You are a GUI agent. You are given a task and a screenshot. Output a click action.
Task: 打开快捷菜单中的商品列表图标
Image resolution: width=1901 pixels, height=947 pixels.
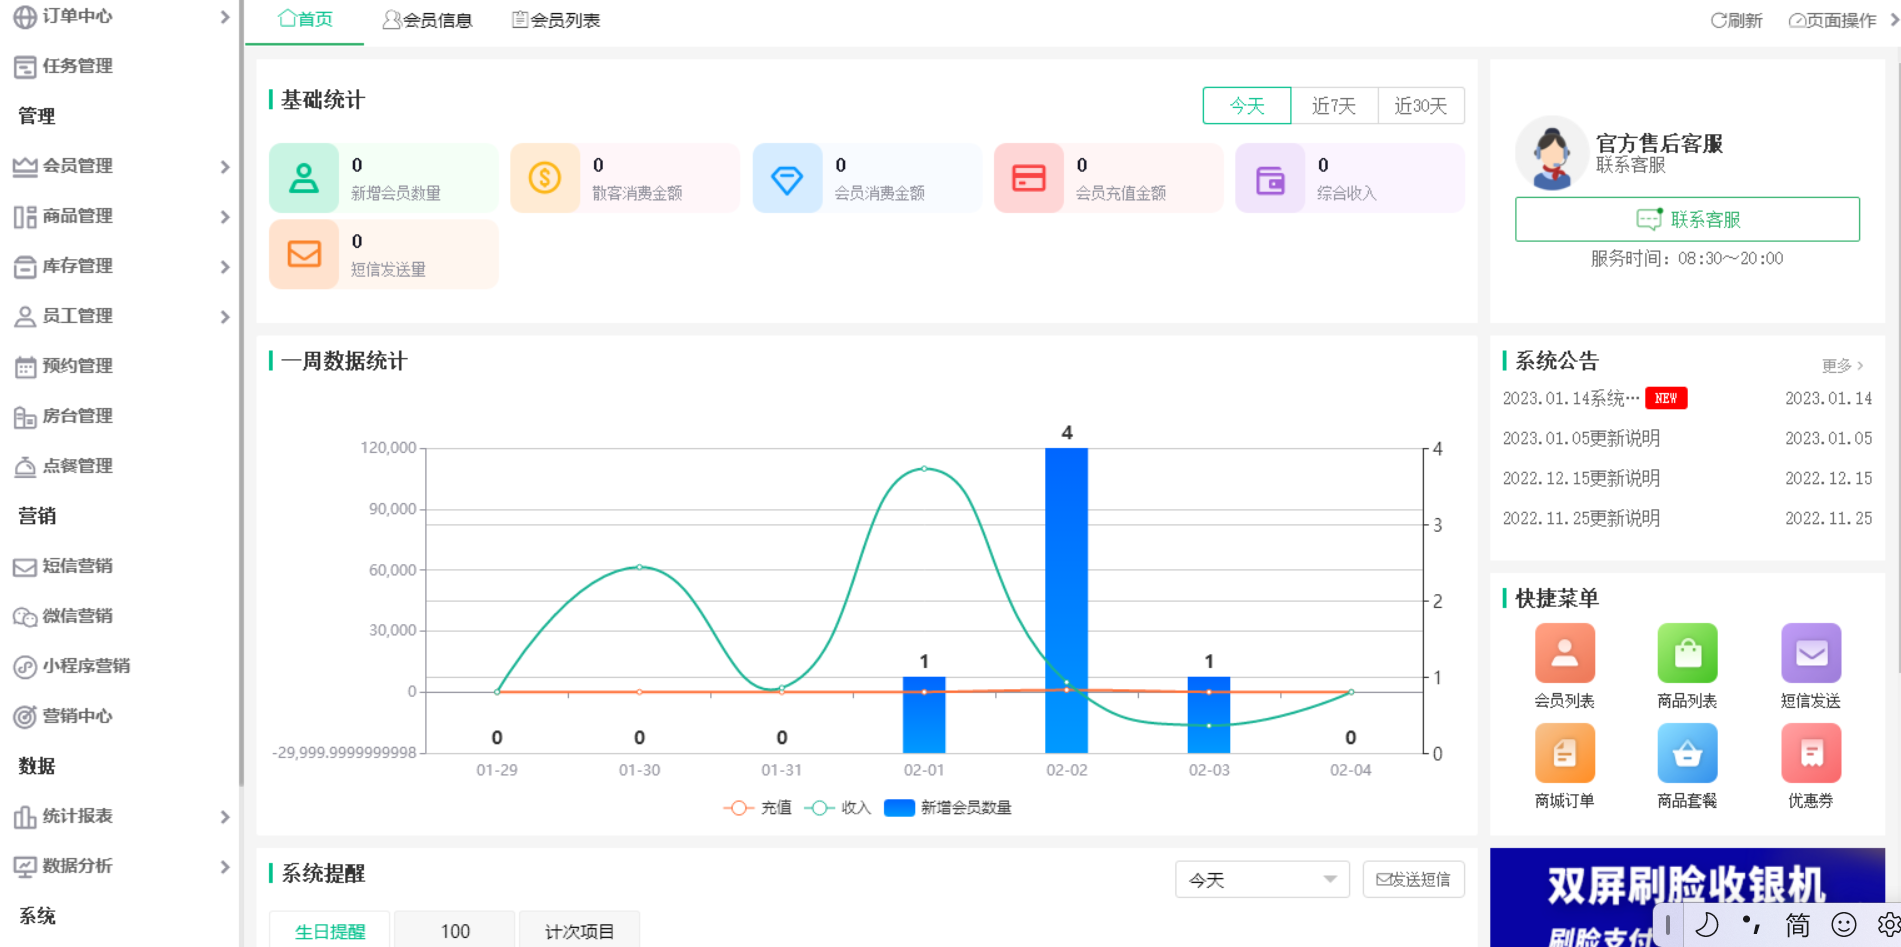pos(1687,652)
